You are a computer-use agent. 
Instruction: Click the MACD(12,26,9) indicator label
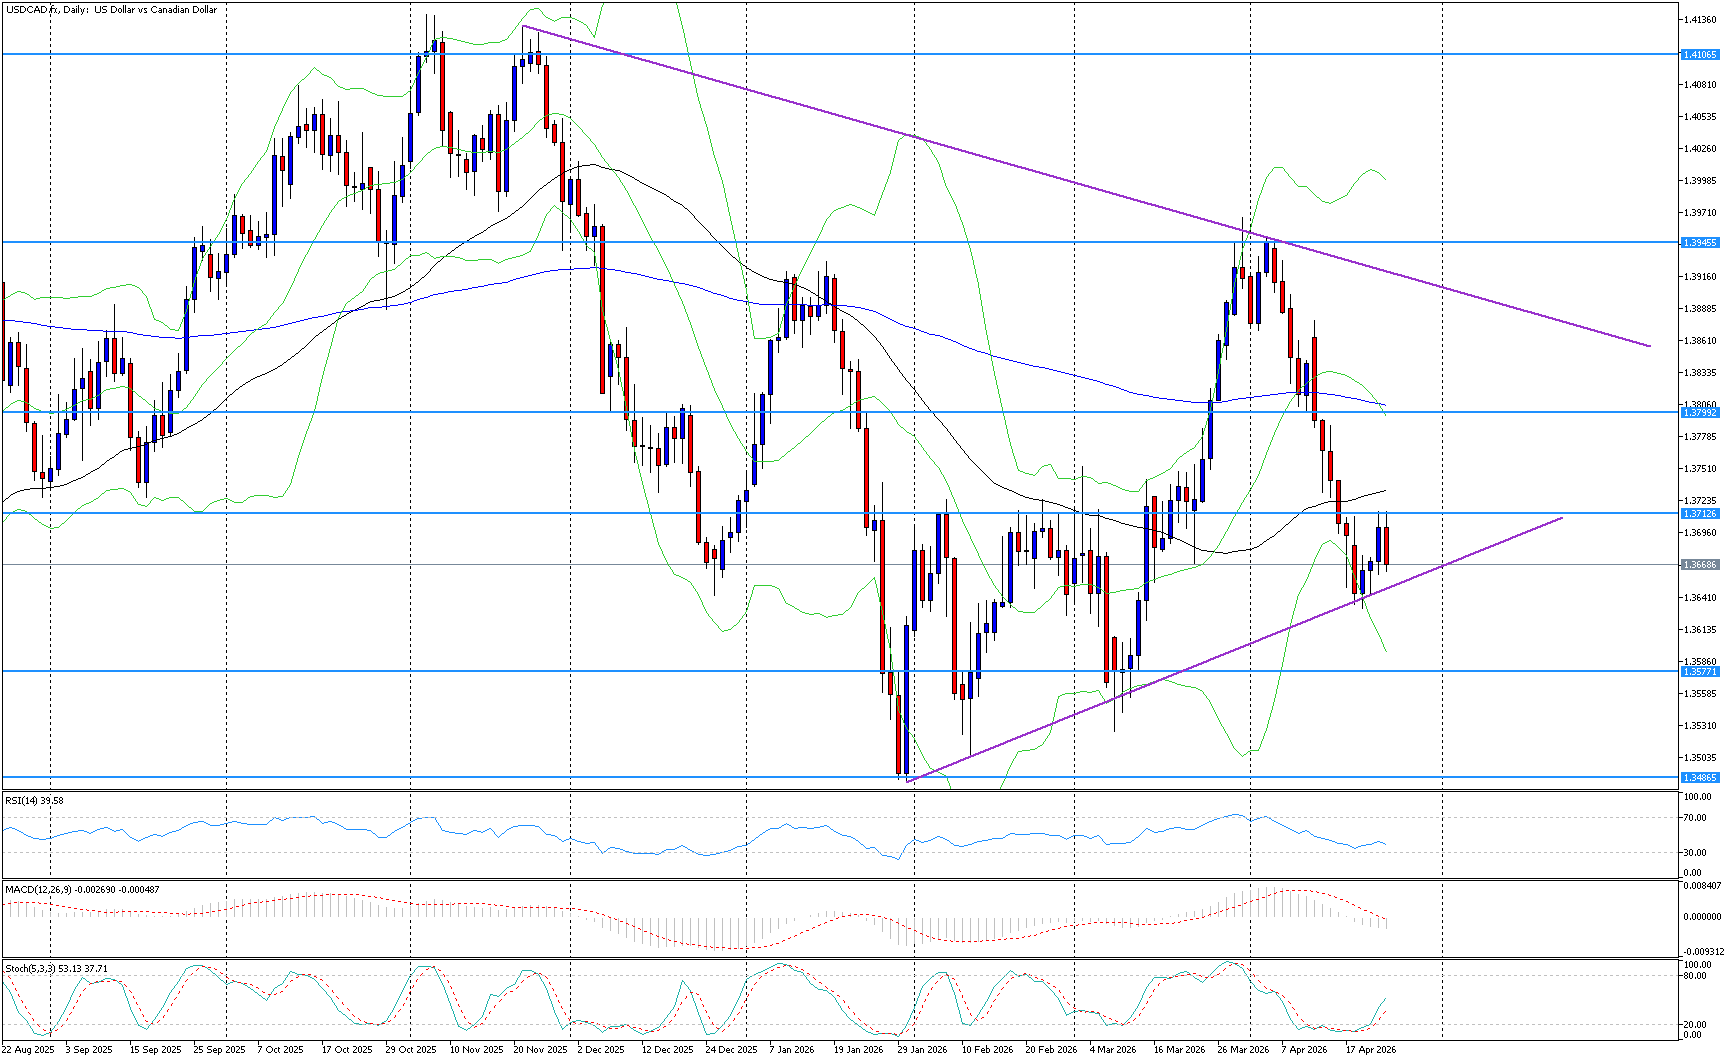coord(82,889)
